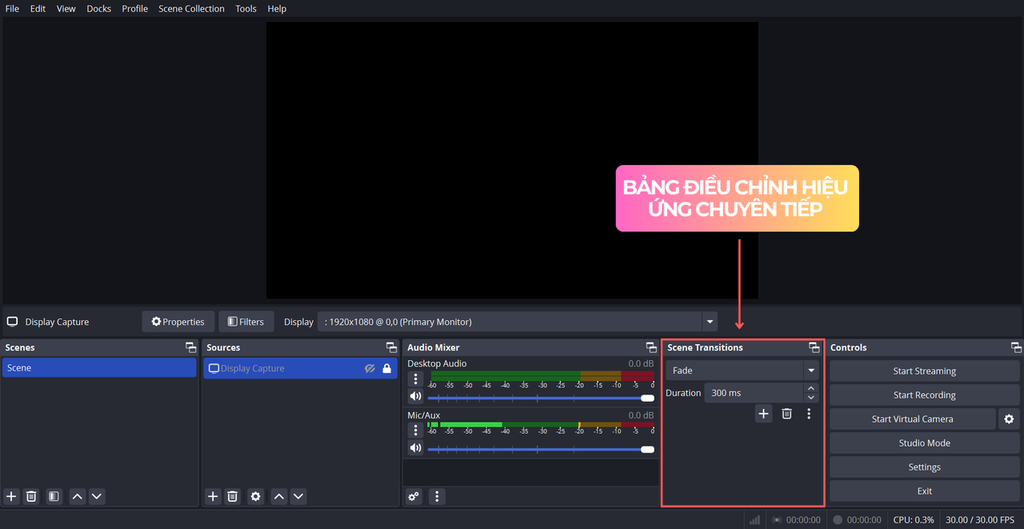
Task: Click the black preview canvas
Action: (x=512, y=161)
